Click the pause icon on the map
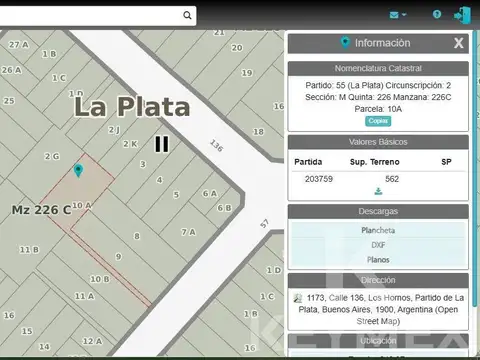Screen dimensions: 480x360 point(162,144)
